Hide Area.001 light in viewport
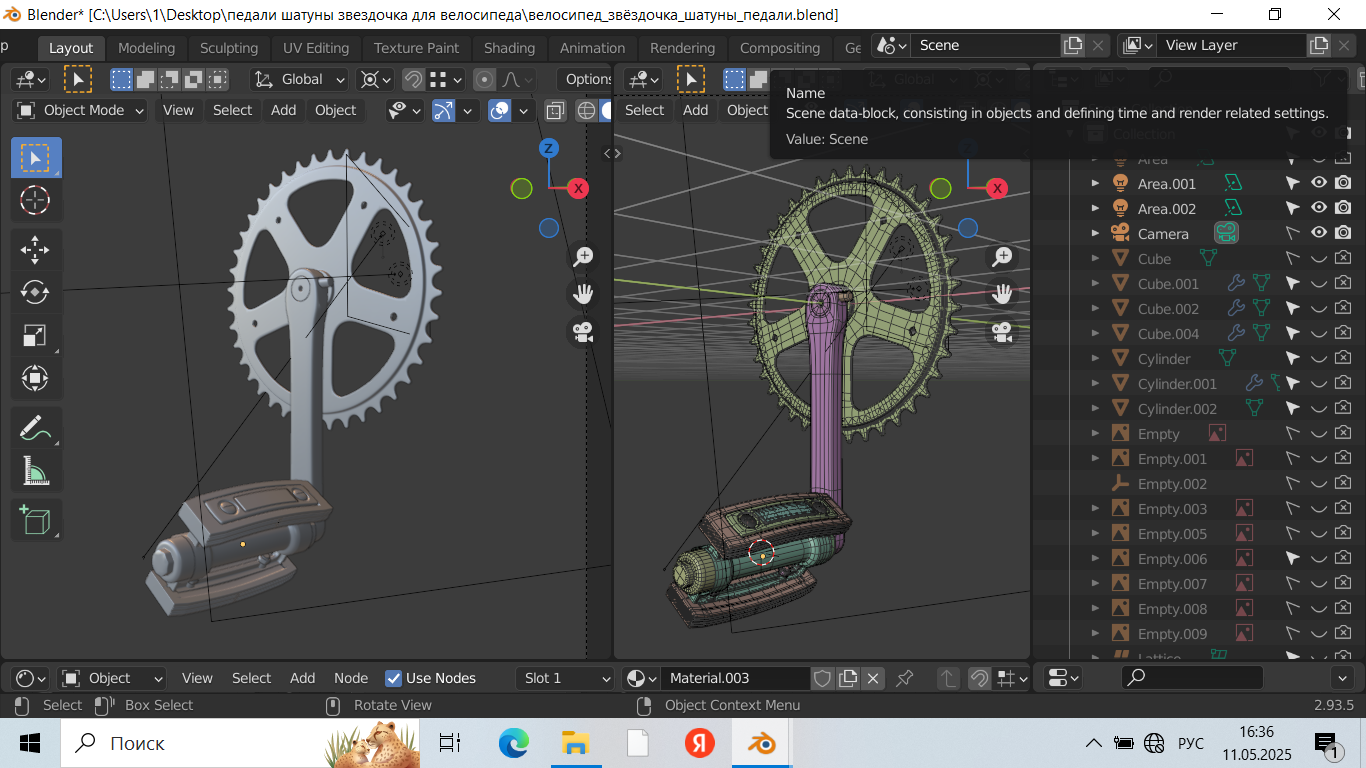This screenshot has width=1366, height=768. click(x=1319, y=183)
